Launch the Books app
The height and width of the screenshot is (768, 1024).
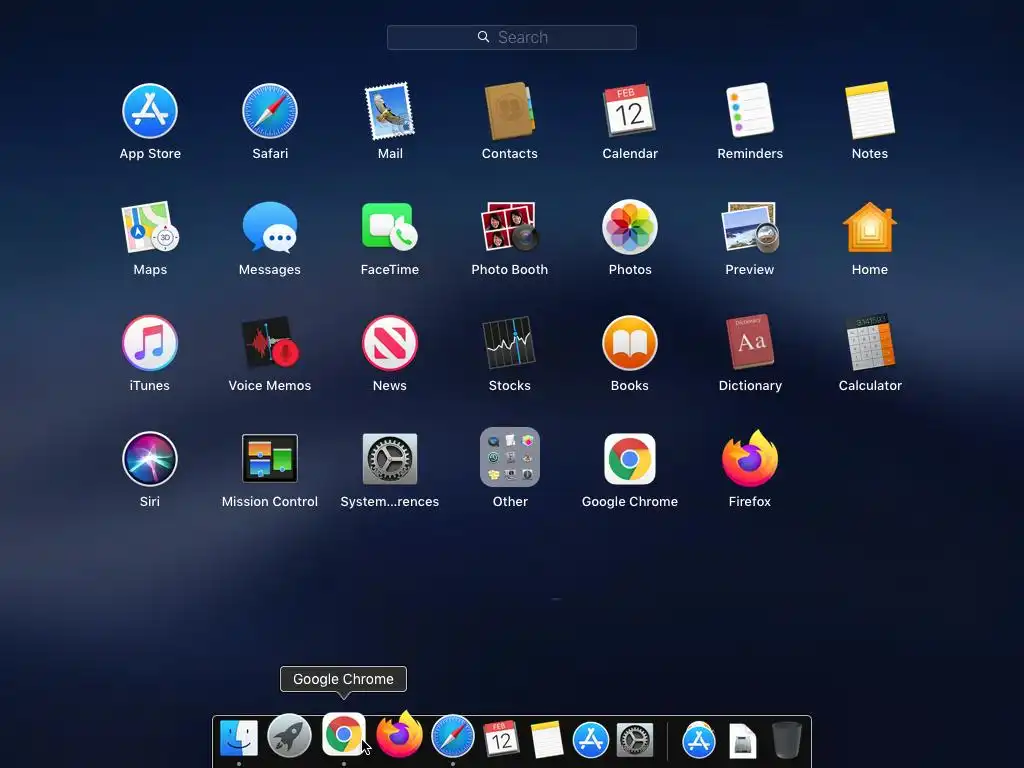(x=630, y=343)
